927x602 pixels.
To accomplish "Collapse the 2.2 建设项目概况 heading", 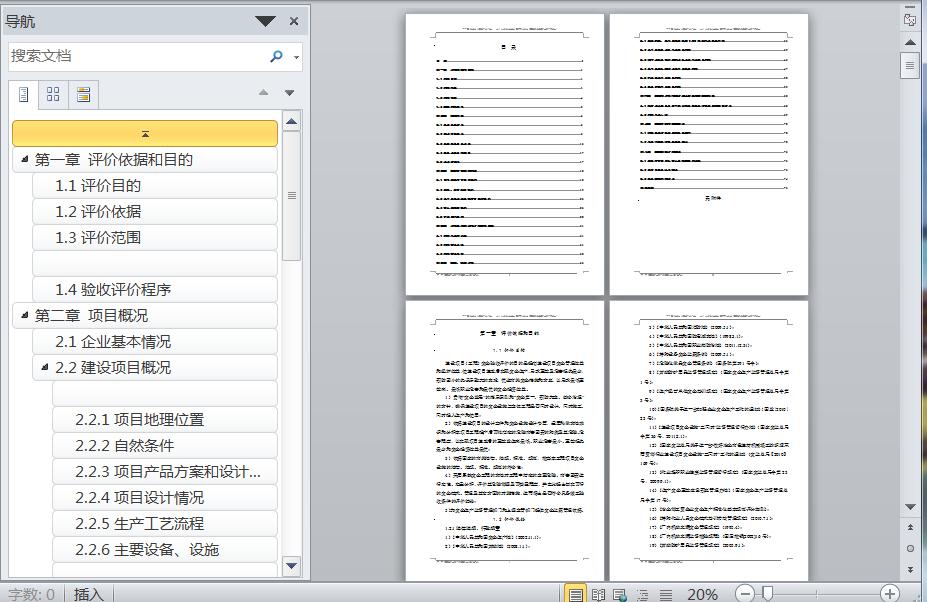I will pyautogui.click(x=44, y=368).
